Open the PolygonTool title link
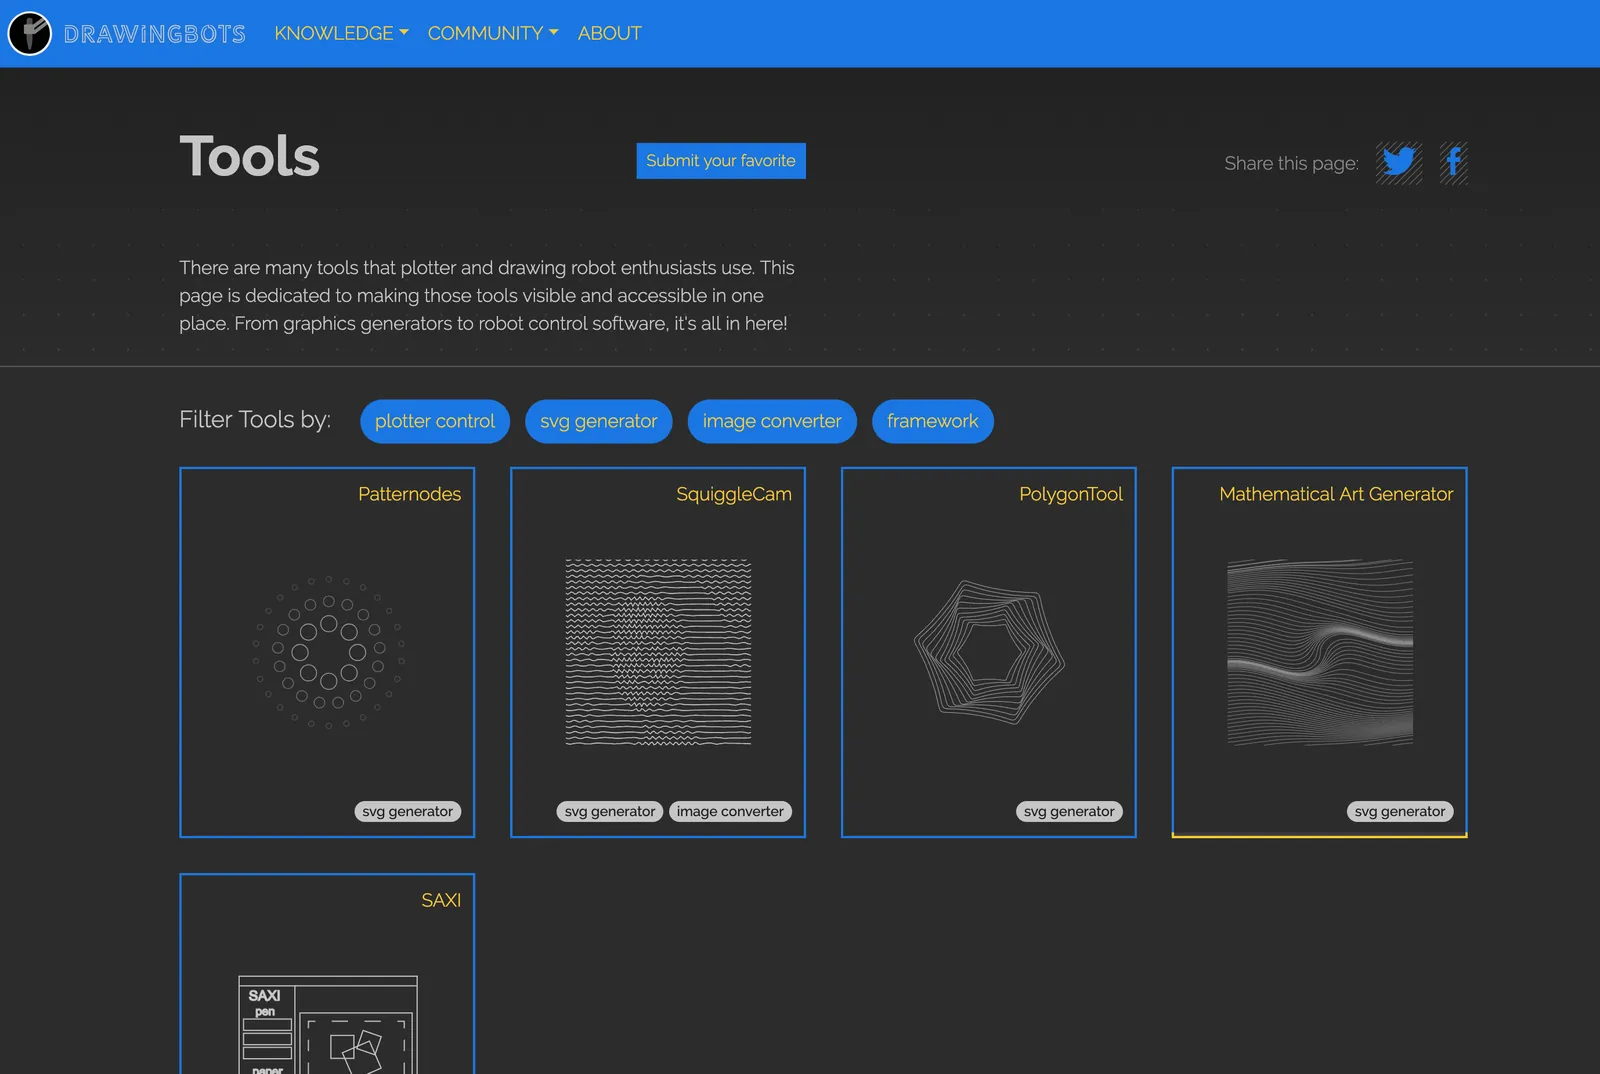This screenshot has height=1074, width=1600. click(x=1071, y=494)
